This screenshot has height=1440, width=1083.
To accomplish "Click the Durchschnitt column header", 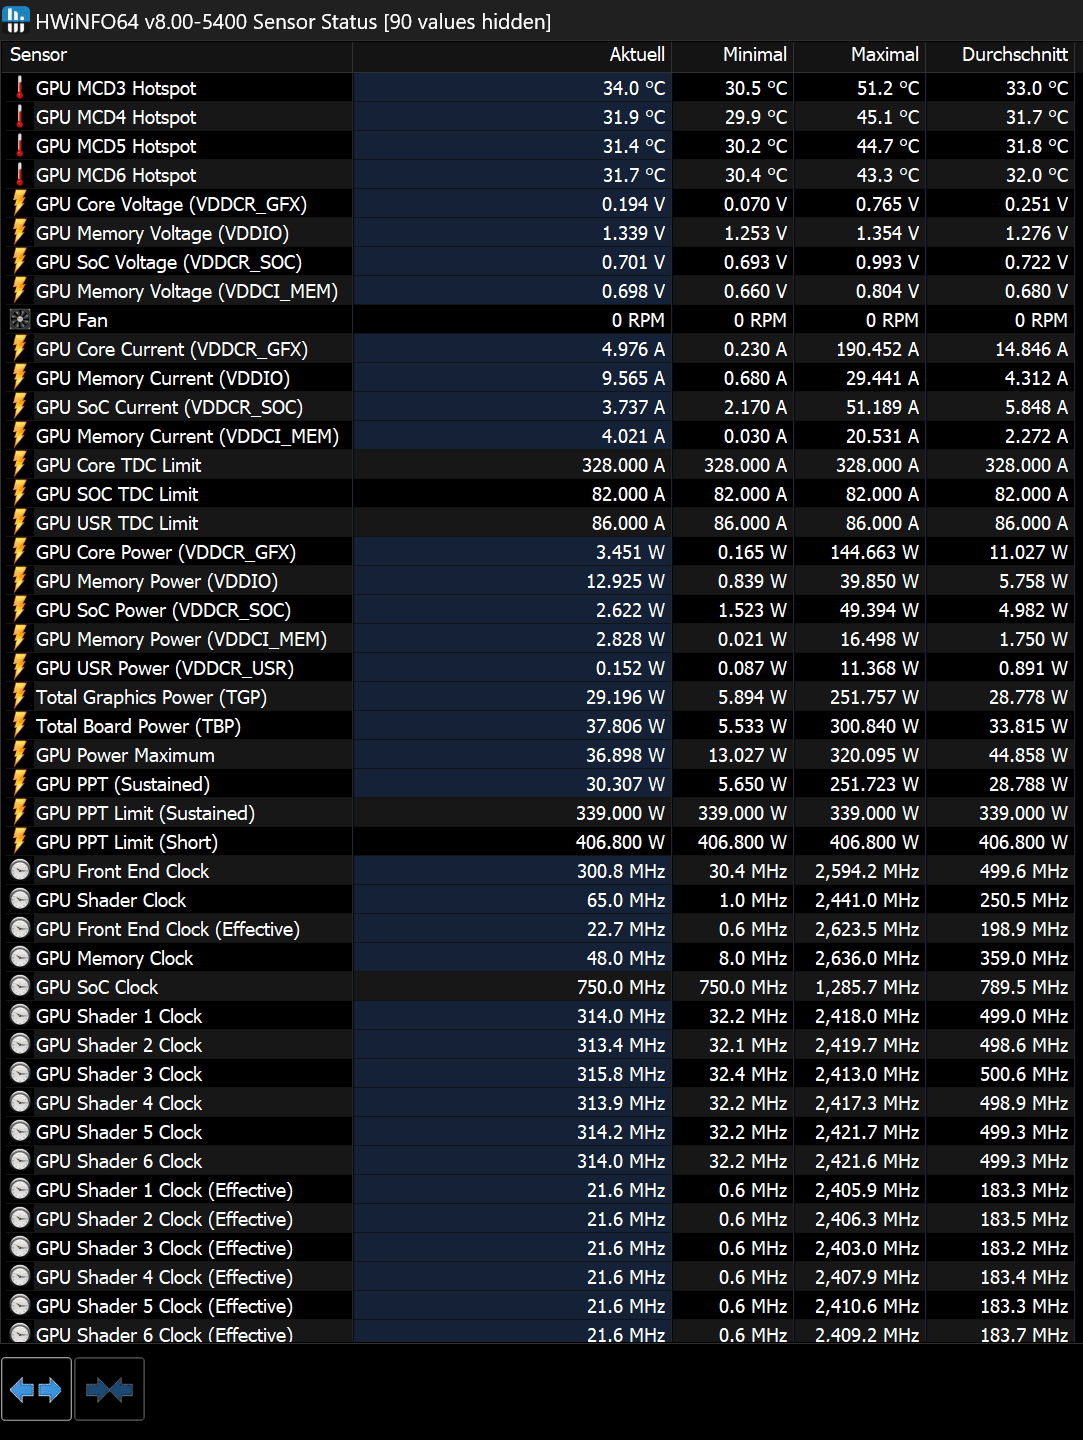I will pyautogui.click(x=999, y=55).
